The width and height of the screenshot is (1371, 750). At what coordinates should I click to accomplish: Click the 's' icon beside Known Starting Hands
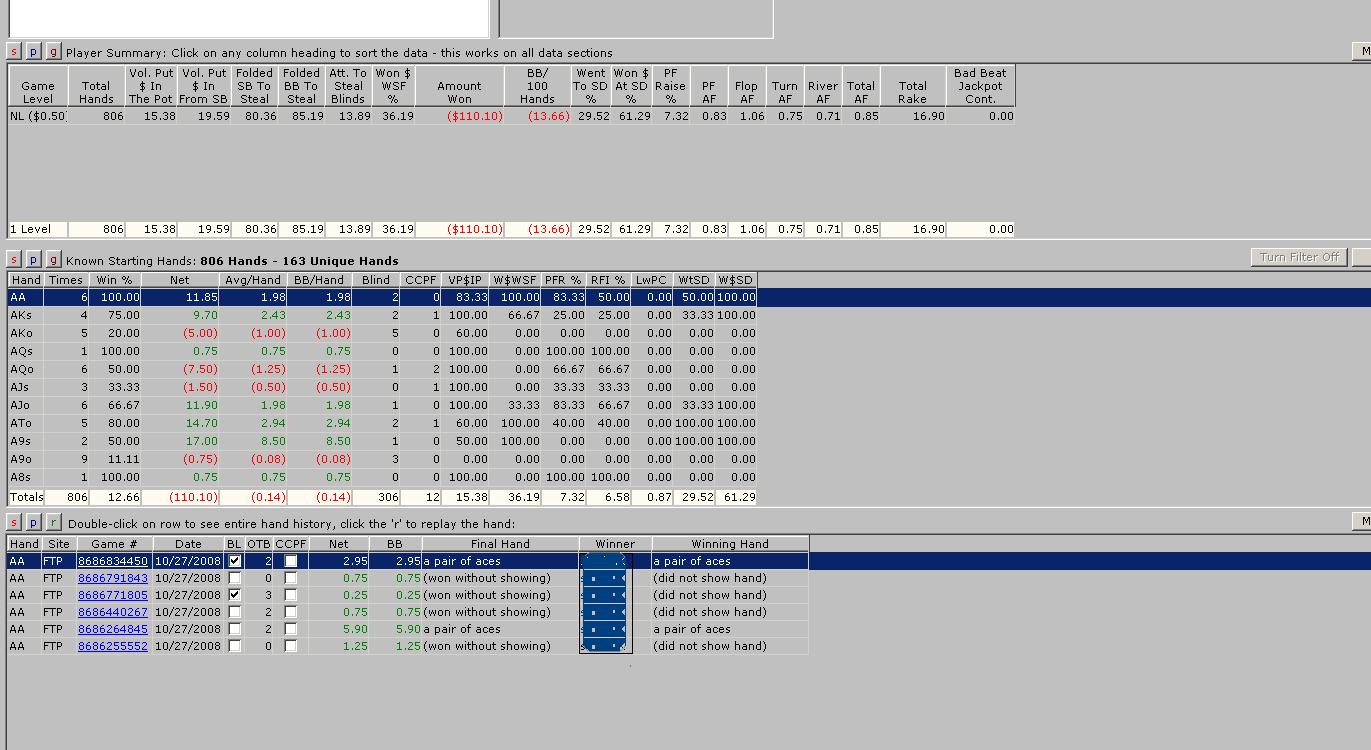(x=14, y=259)
